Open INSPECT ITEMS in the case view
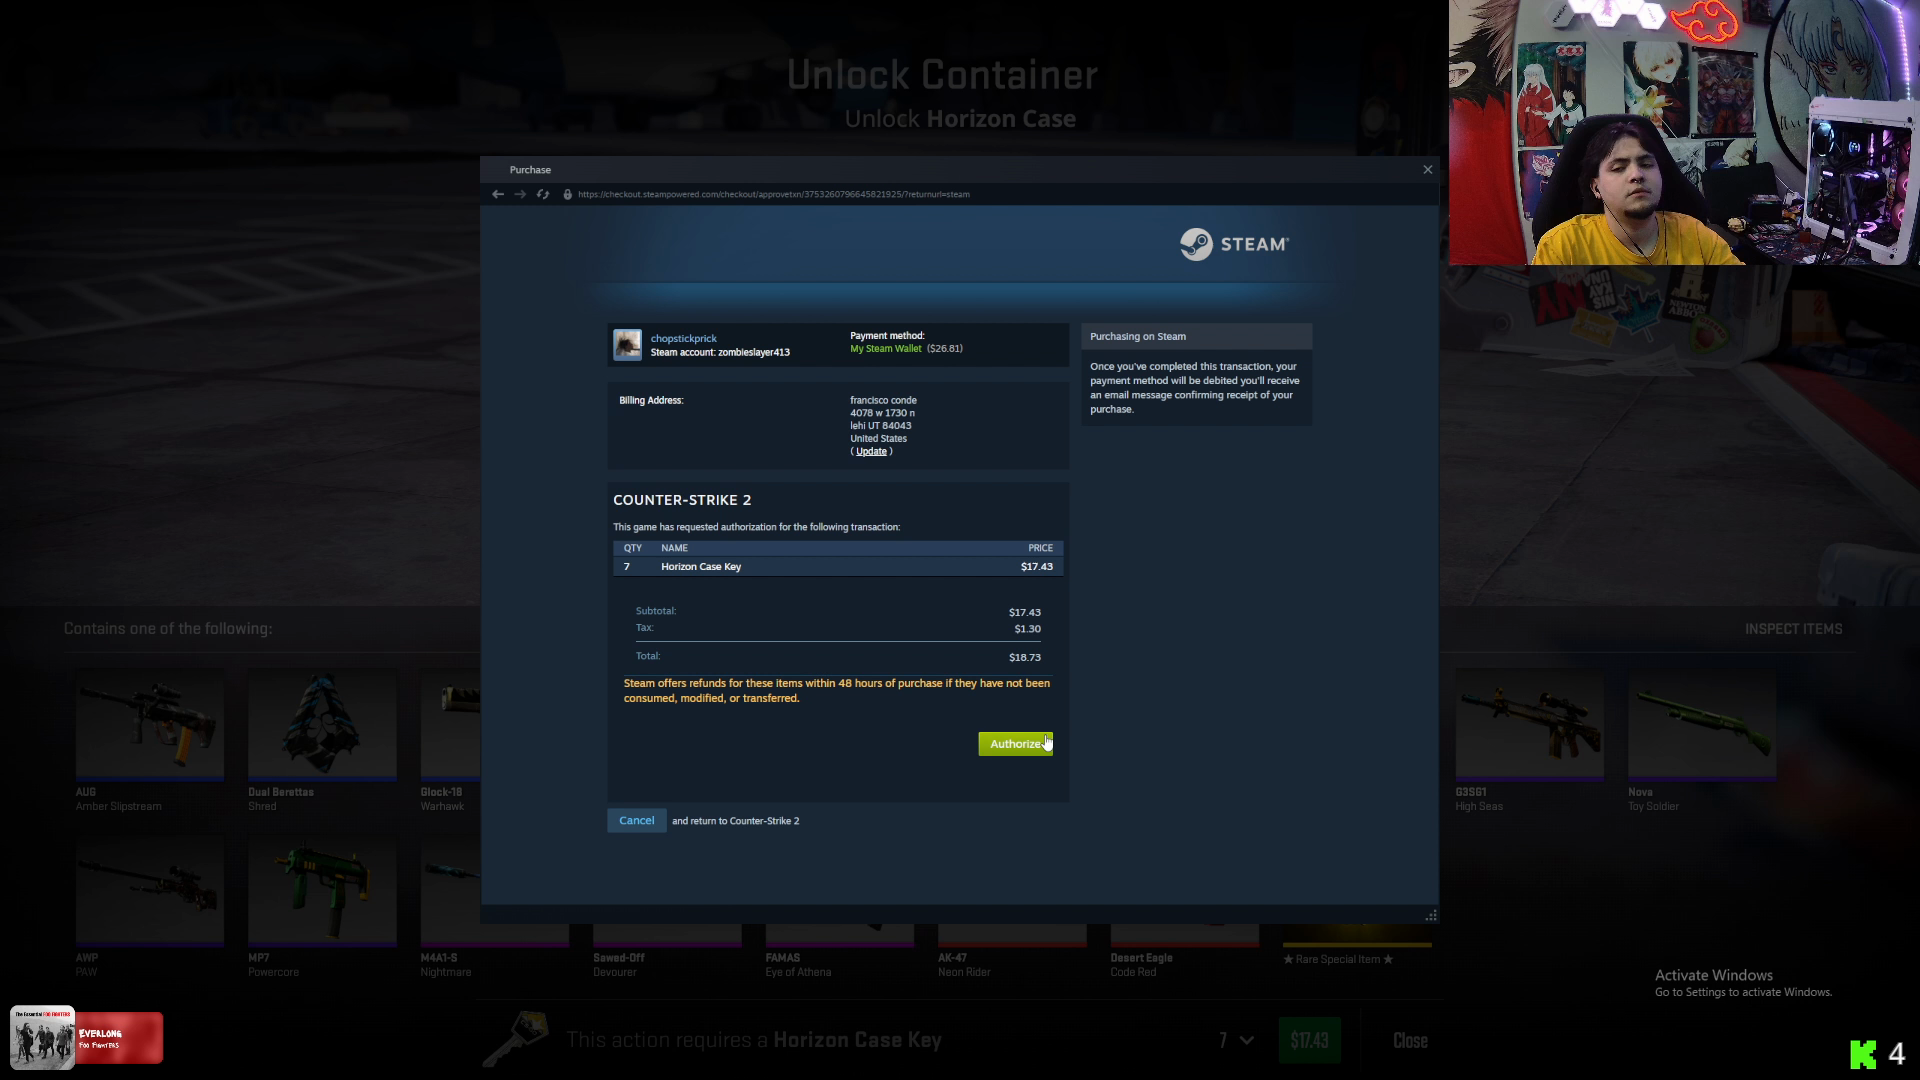The width and height of the screenshot is (1920, 1080). pos(1793,629)
